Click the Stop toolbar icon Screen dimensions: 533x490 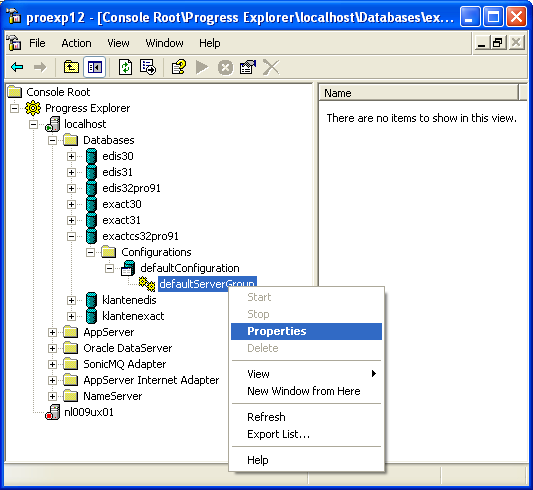point(225,67)
